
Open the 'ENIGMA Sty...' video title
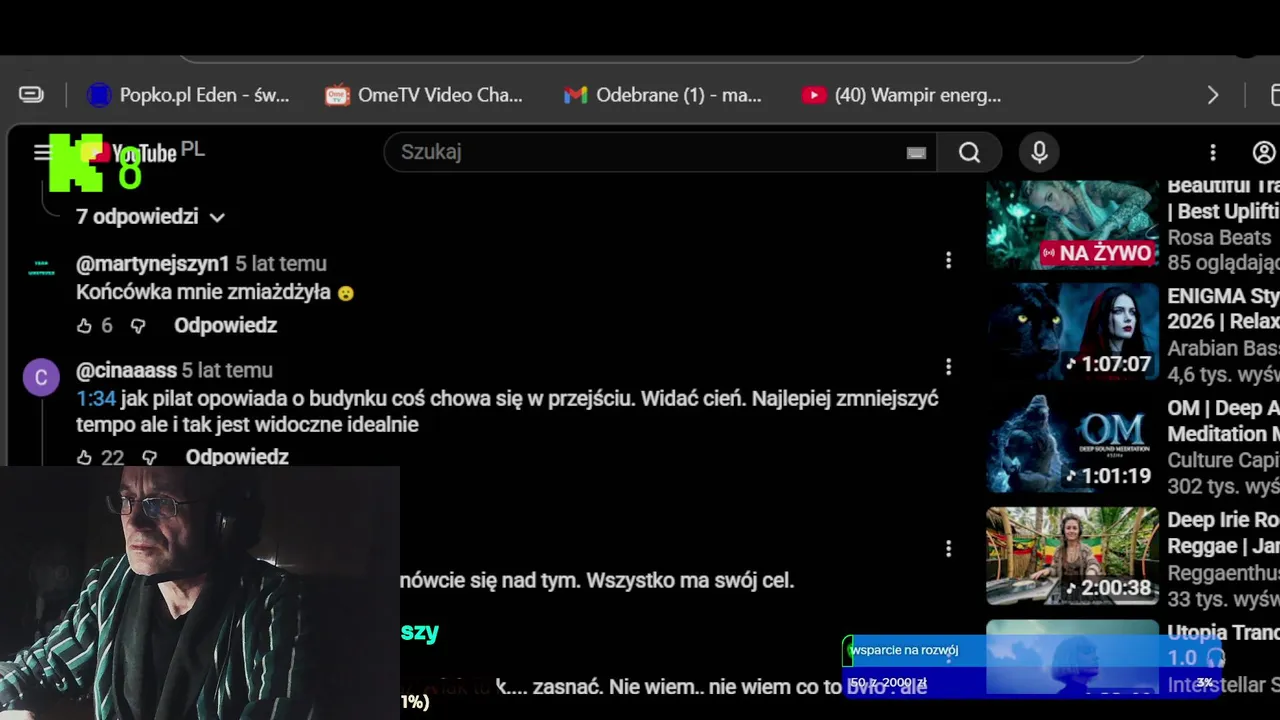(1223, 308)
